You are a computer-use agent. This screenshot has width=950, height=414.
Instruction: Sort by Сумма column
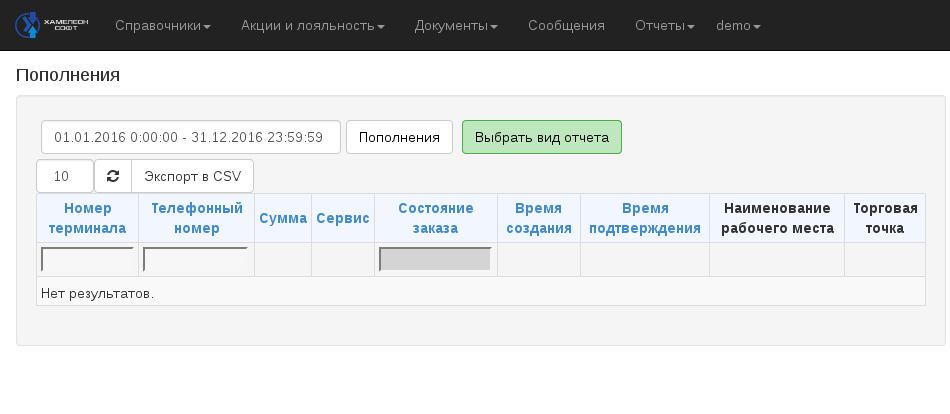click(x=283, y=218)
